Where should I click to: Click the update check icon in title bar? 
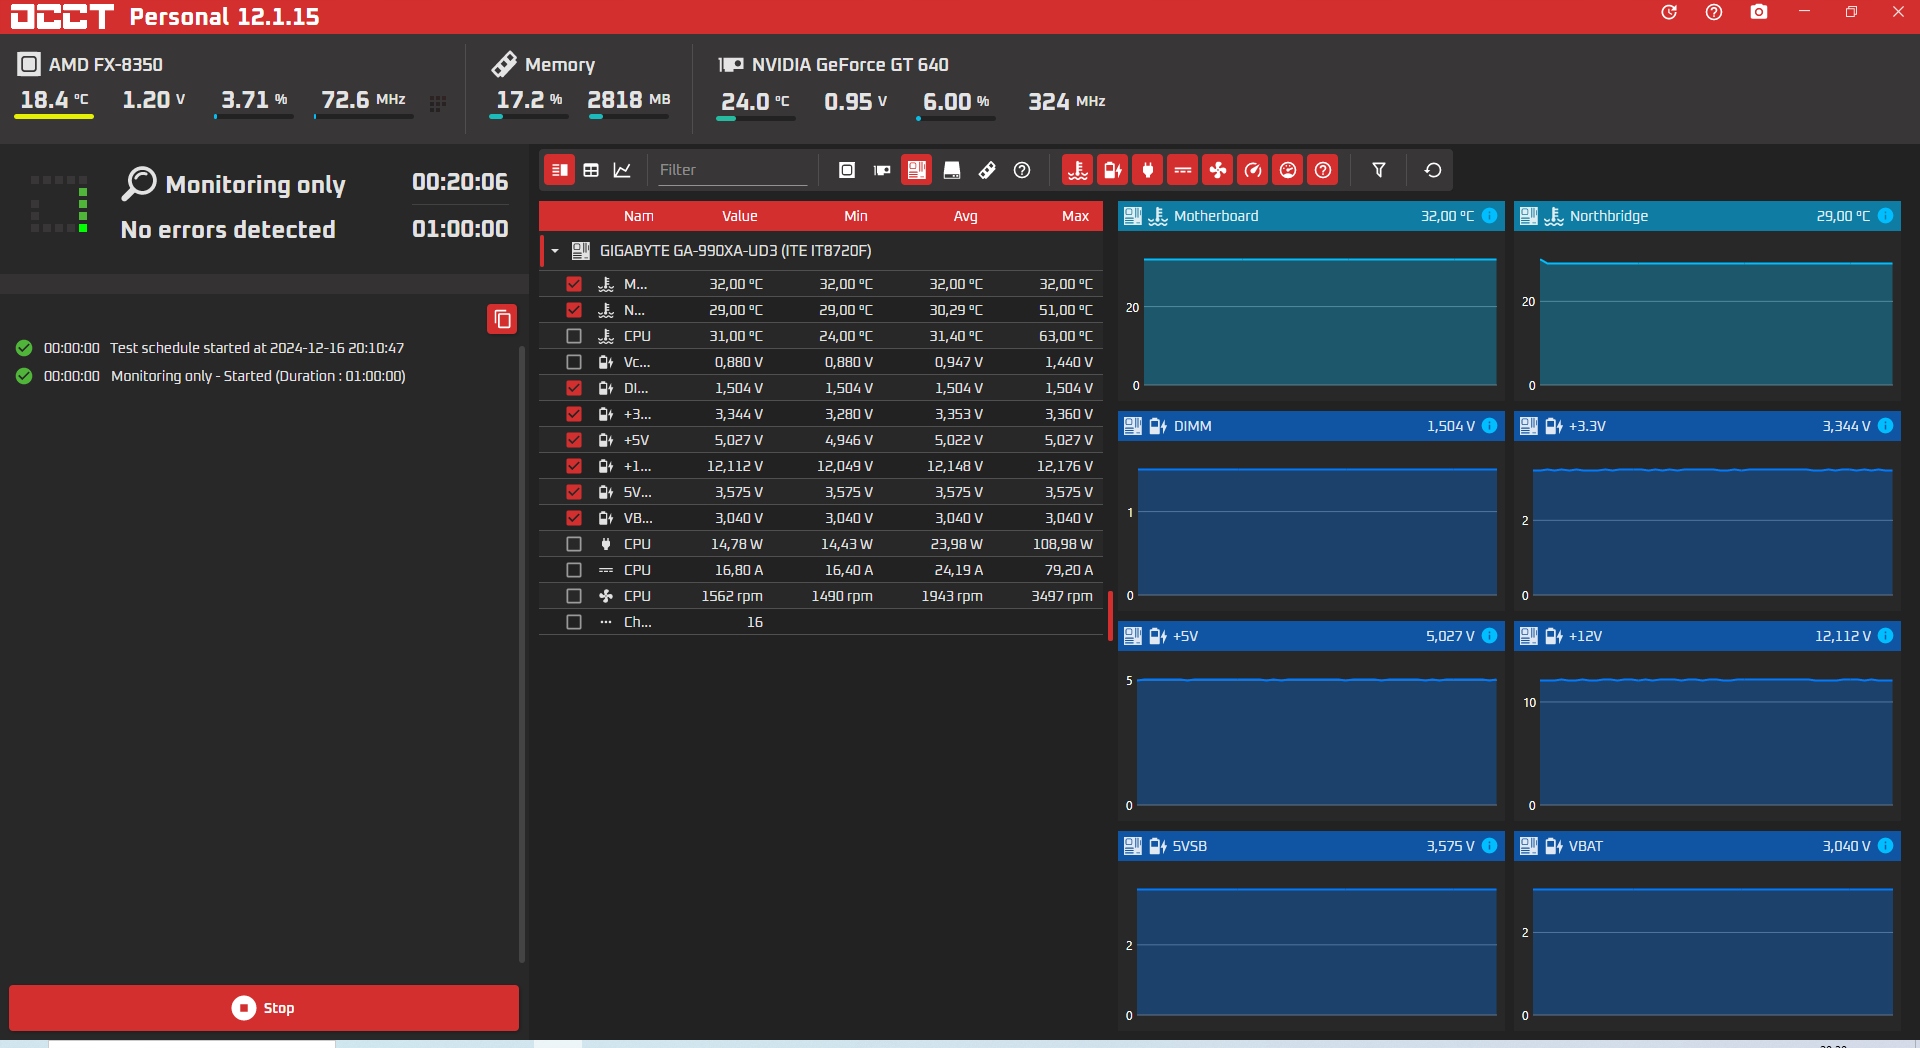[x=1669, y=13]
